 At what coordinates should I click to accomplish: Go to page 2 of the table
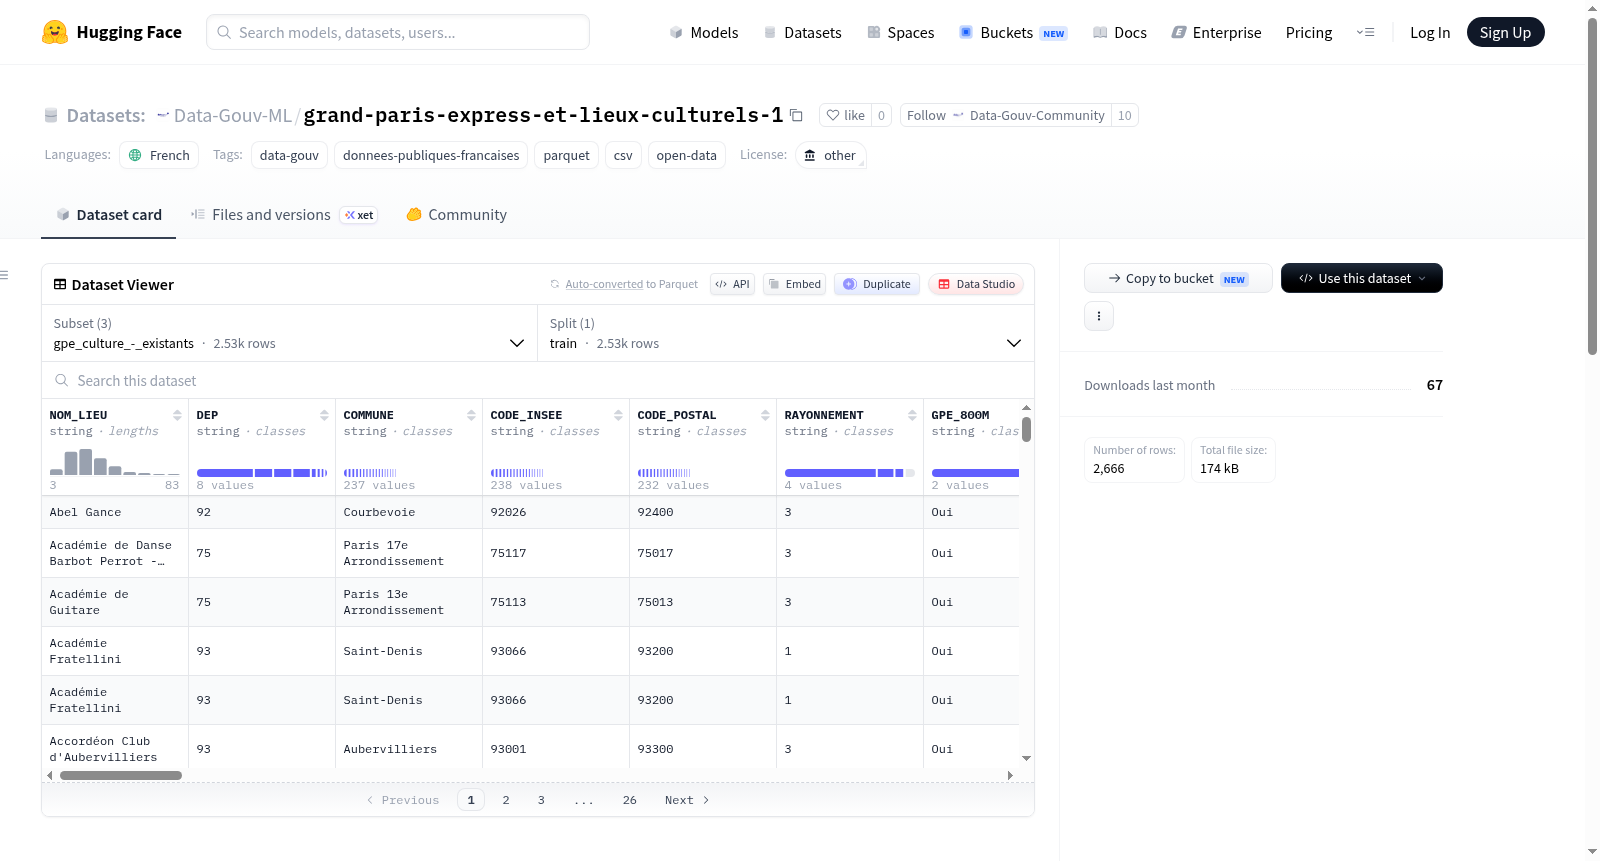[x=506, y=800]
